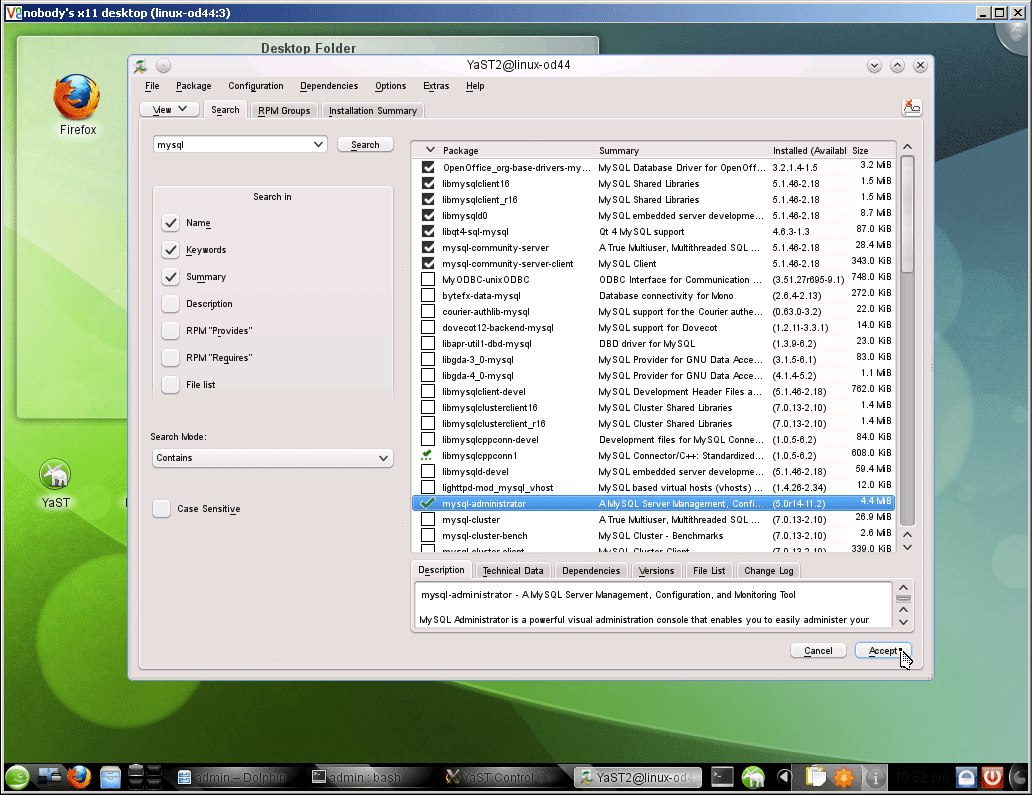This screenshot has width=1032, height=795.
Task: Click the Accept button
Action: point(883,651)
